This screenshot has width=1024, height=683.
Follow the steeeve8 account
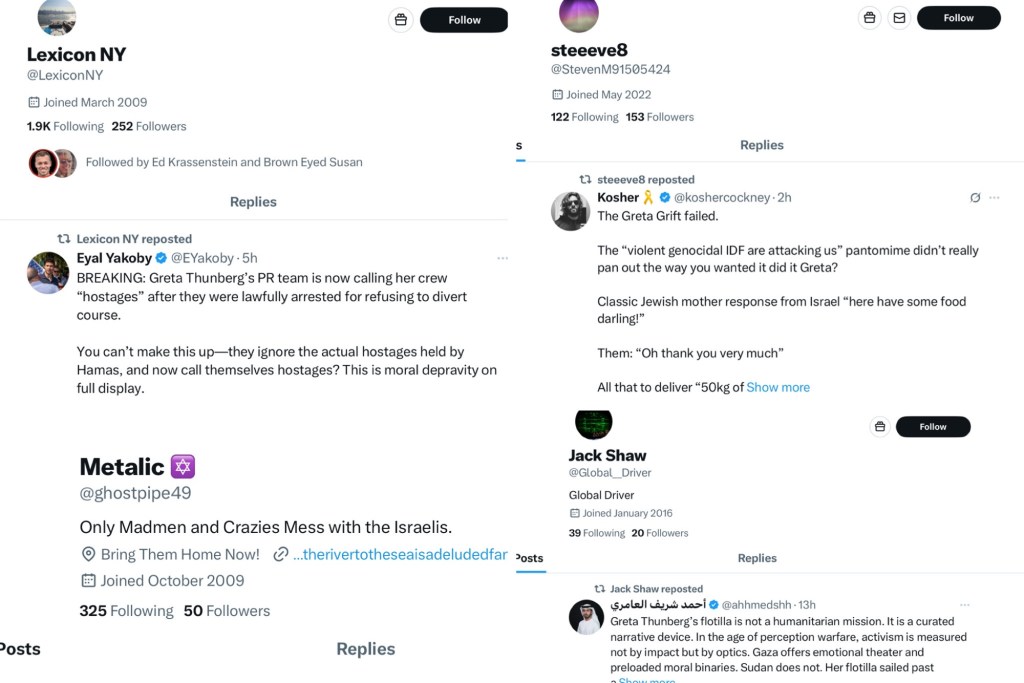click(958, 18)
